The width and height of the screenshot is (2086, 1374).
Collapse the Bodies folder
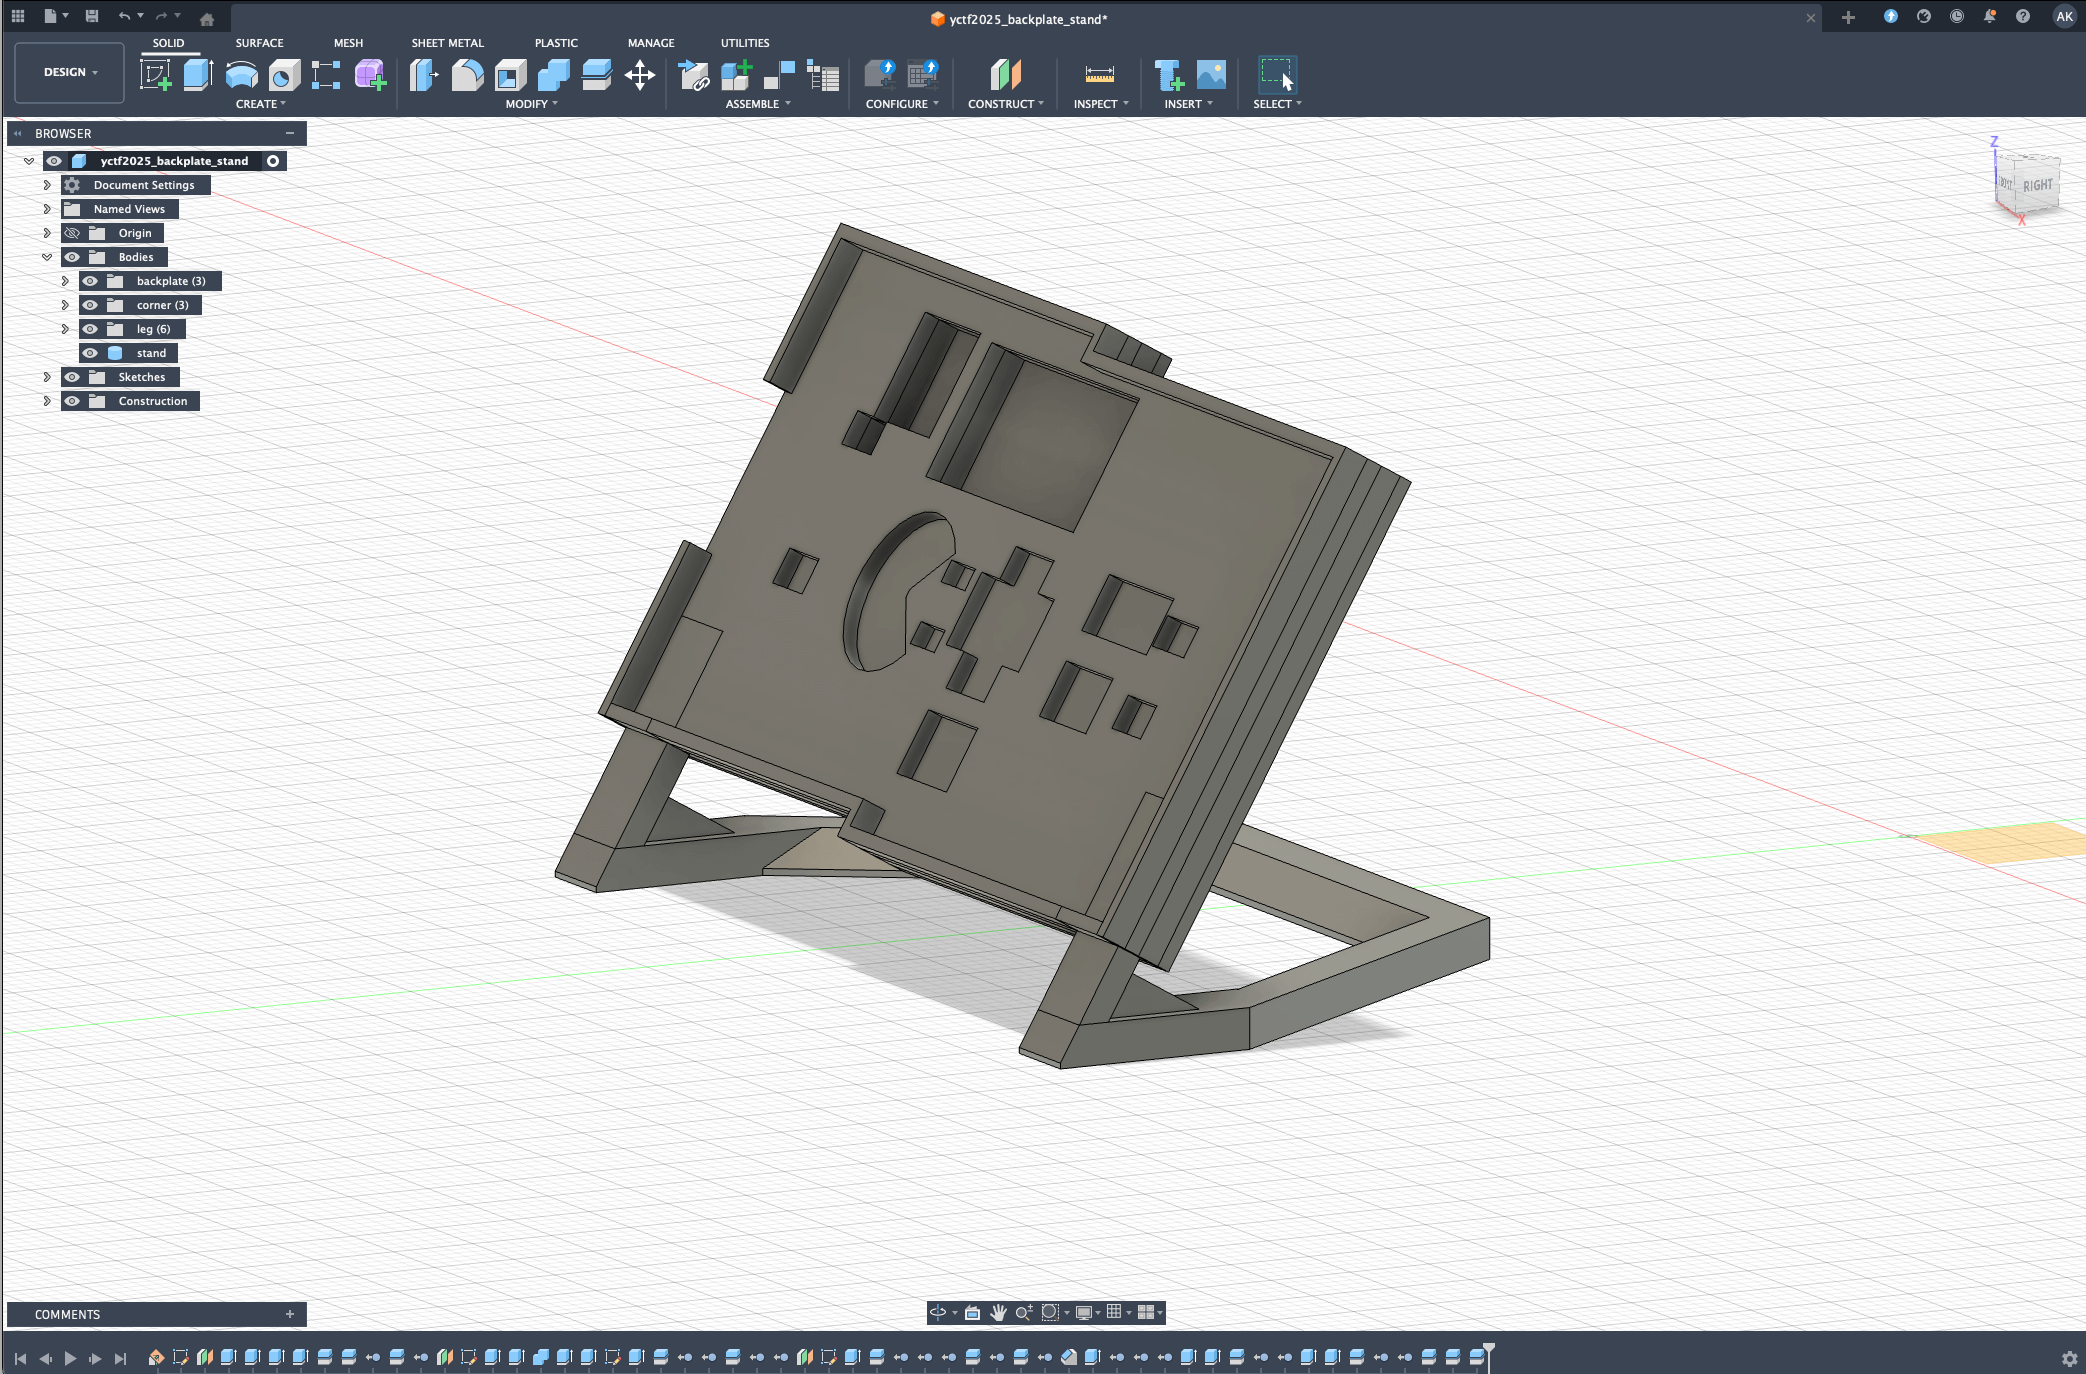pos(47,257)
